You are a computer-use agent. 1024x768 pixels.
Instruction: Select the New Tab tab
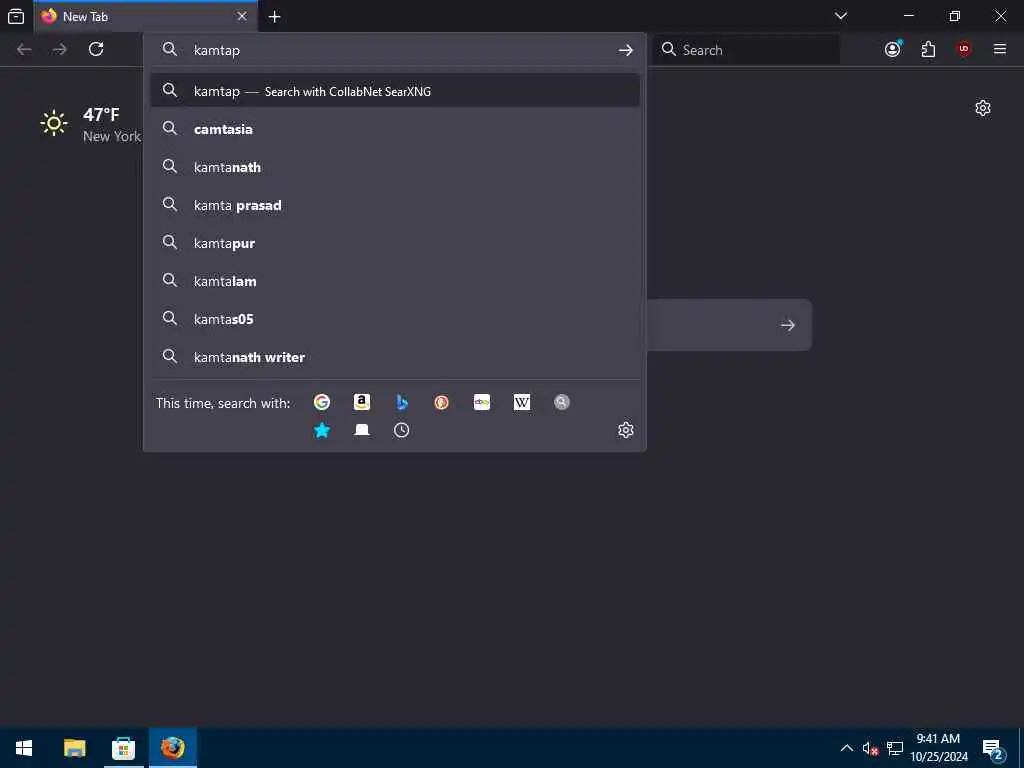click(145, 16)
